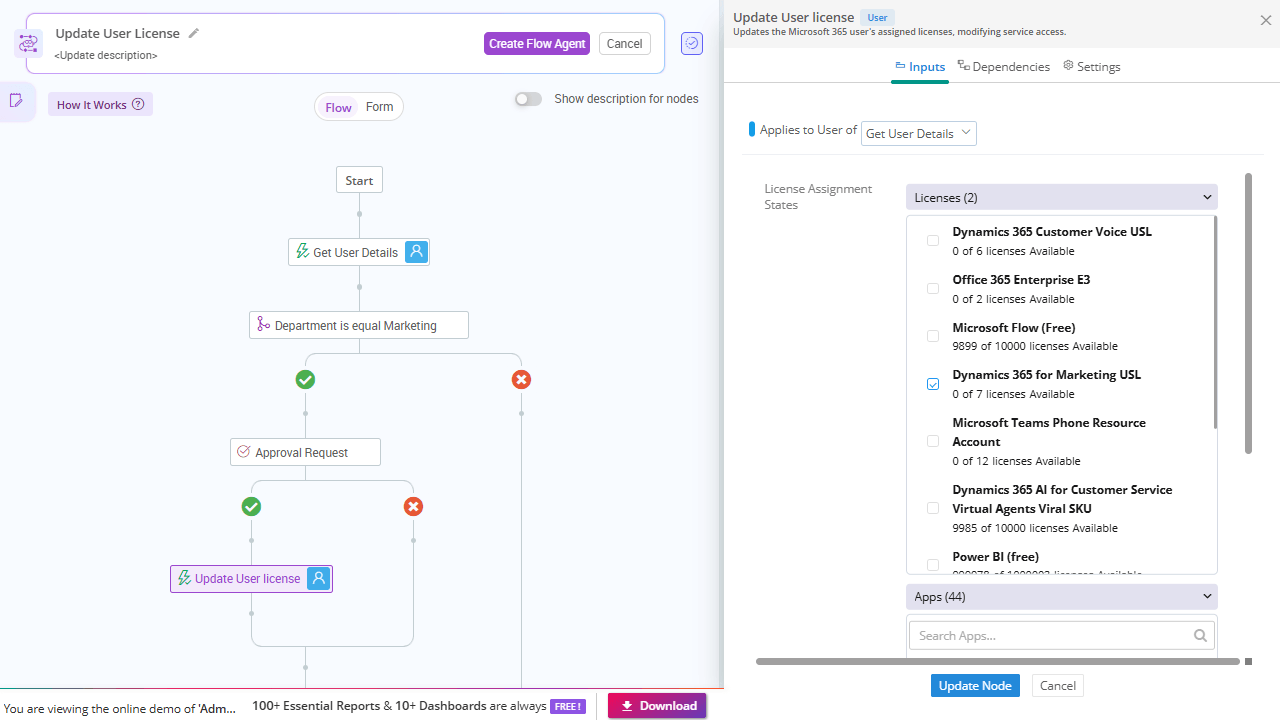The height and width of the screenshot is (720, 1280).
Task: Switch to the Inputs tab
Action: pos(919,67)
